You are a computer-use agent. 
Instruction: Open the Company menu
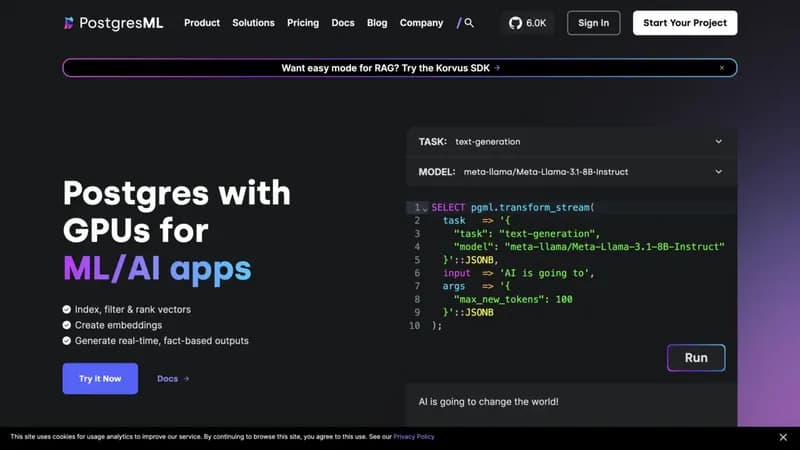pos(421,23)
